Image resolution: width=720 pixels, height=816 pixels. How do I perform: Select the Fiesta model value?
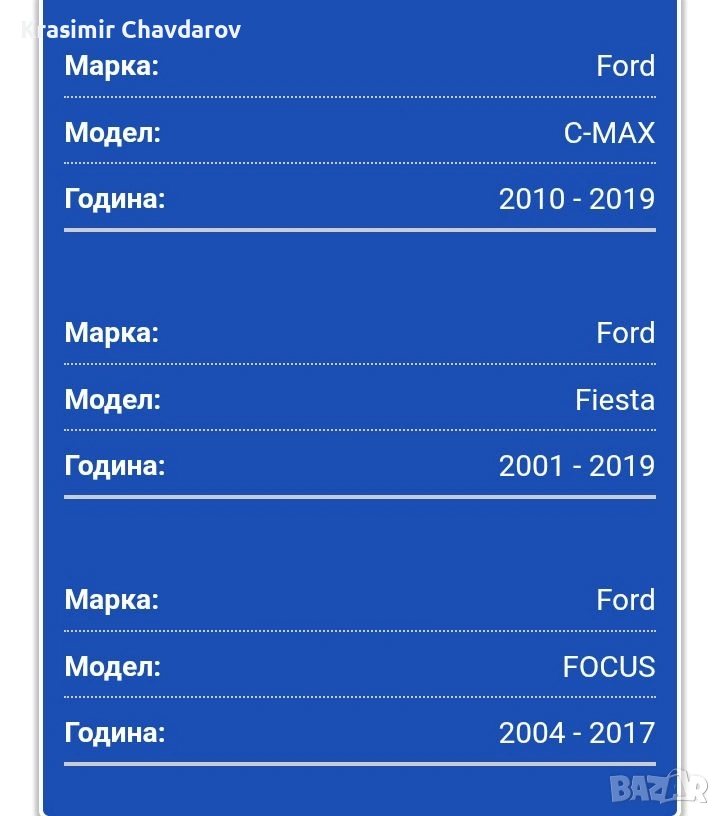[x=615, y=400]
